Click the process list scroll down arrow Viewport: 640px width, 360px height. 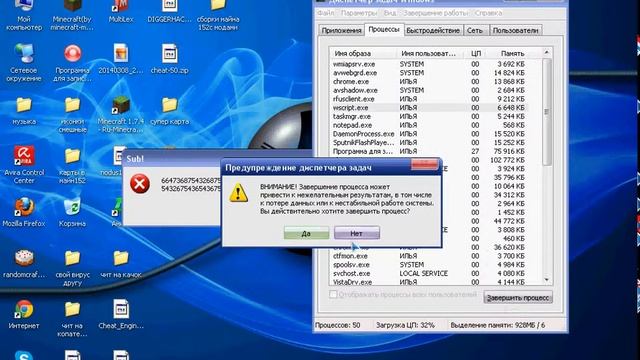[x=547, y=280]
